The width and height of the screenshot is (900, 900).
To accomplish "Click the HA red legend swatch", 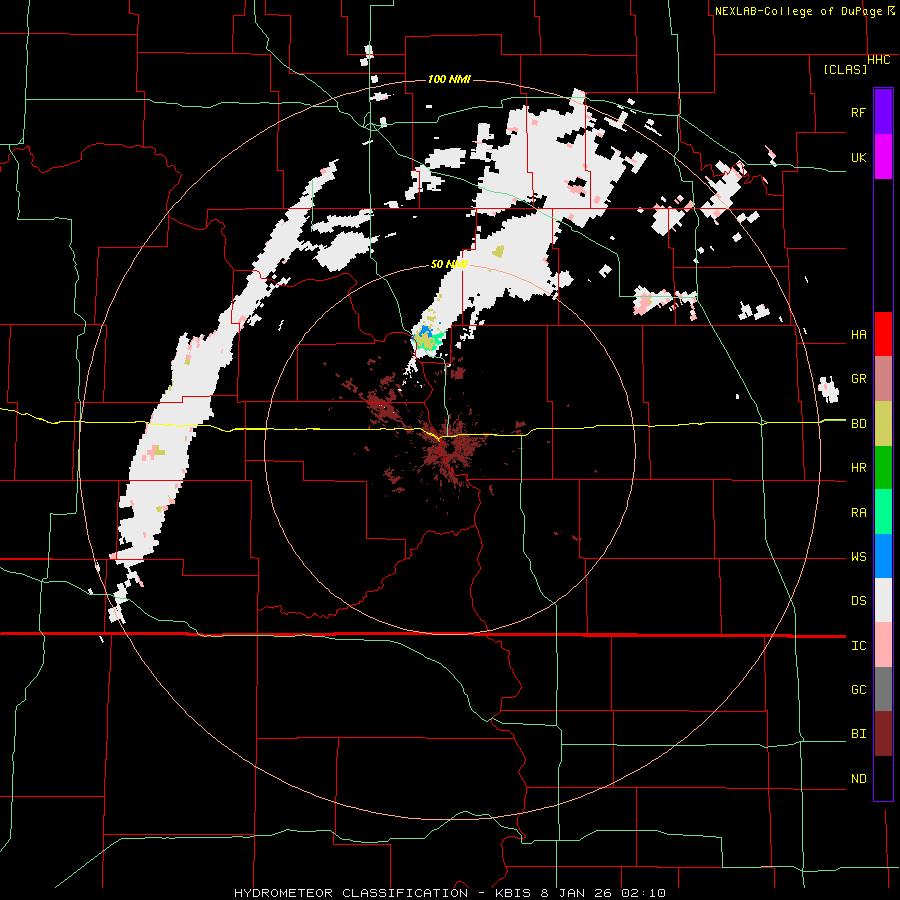I will [883, 334].
